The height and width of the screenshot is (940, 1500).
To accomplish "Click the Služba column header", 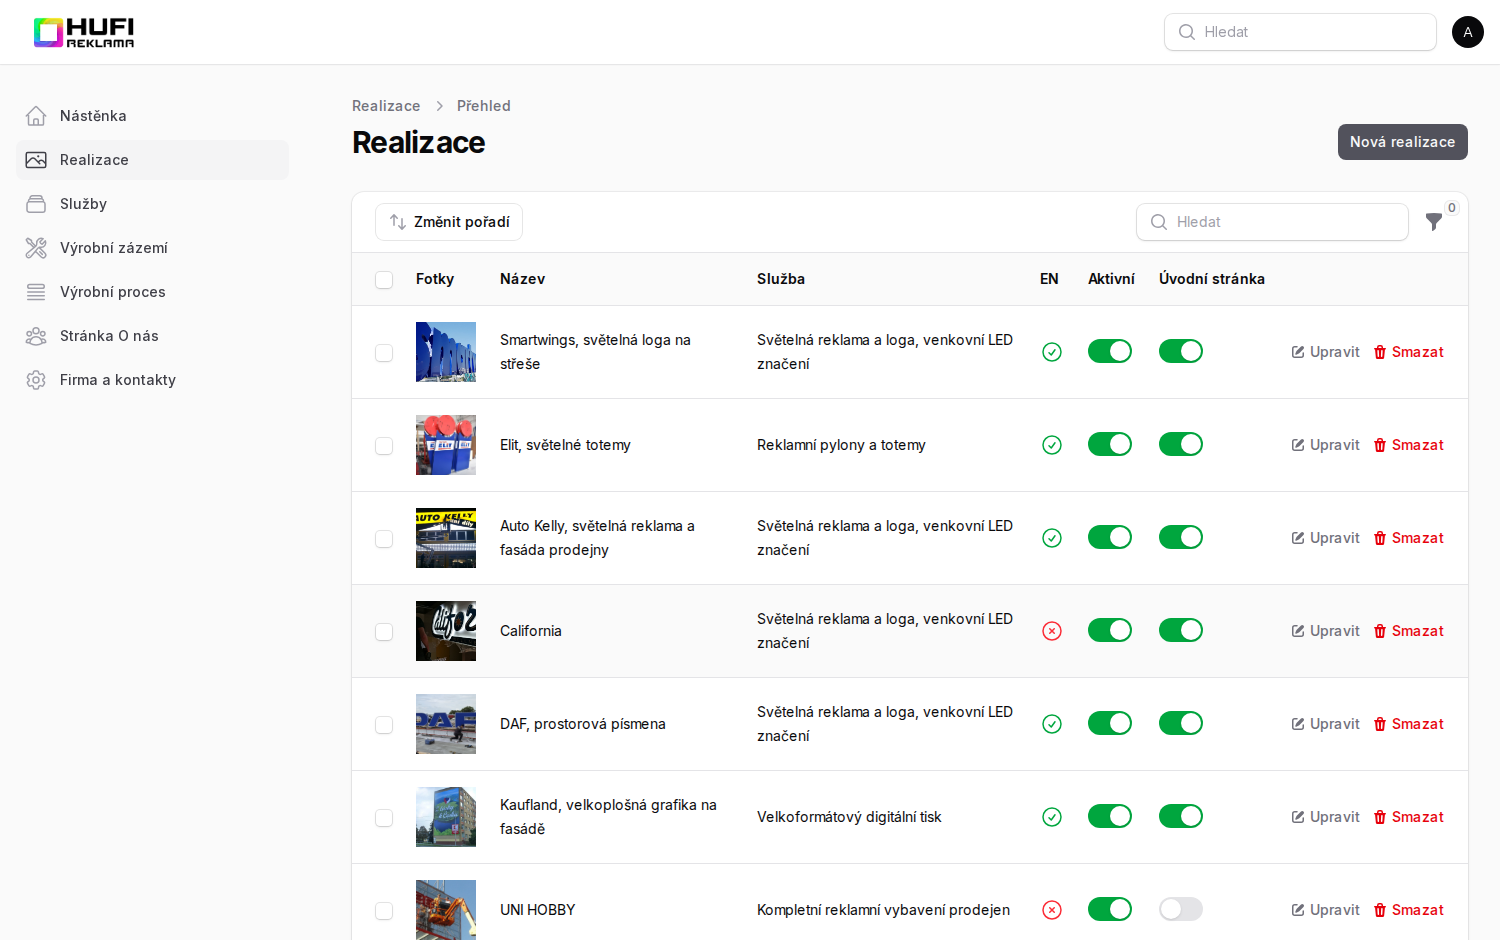I will pos(781,279).
